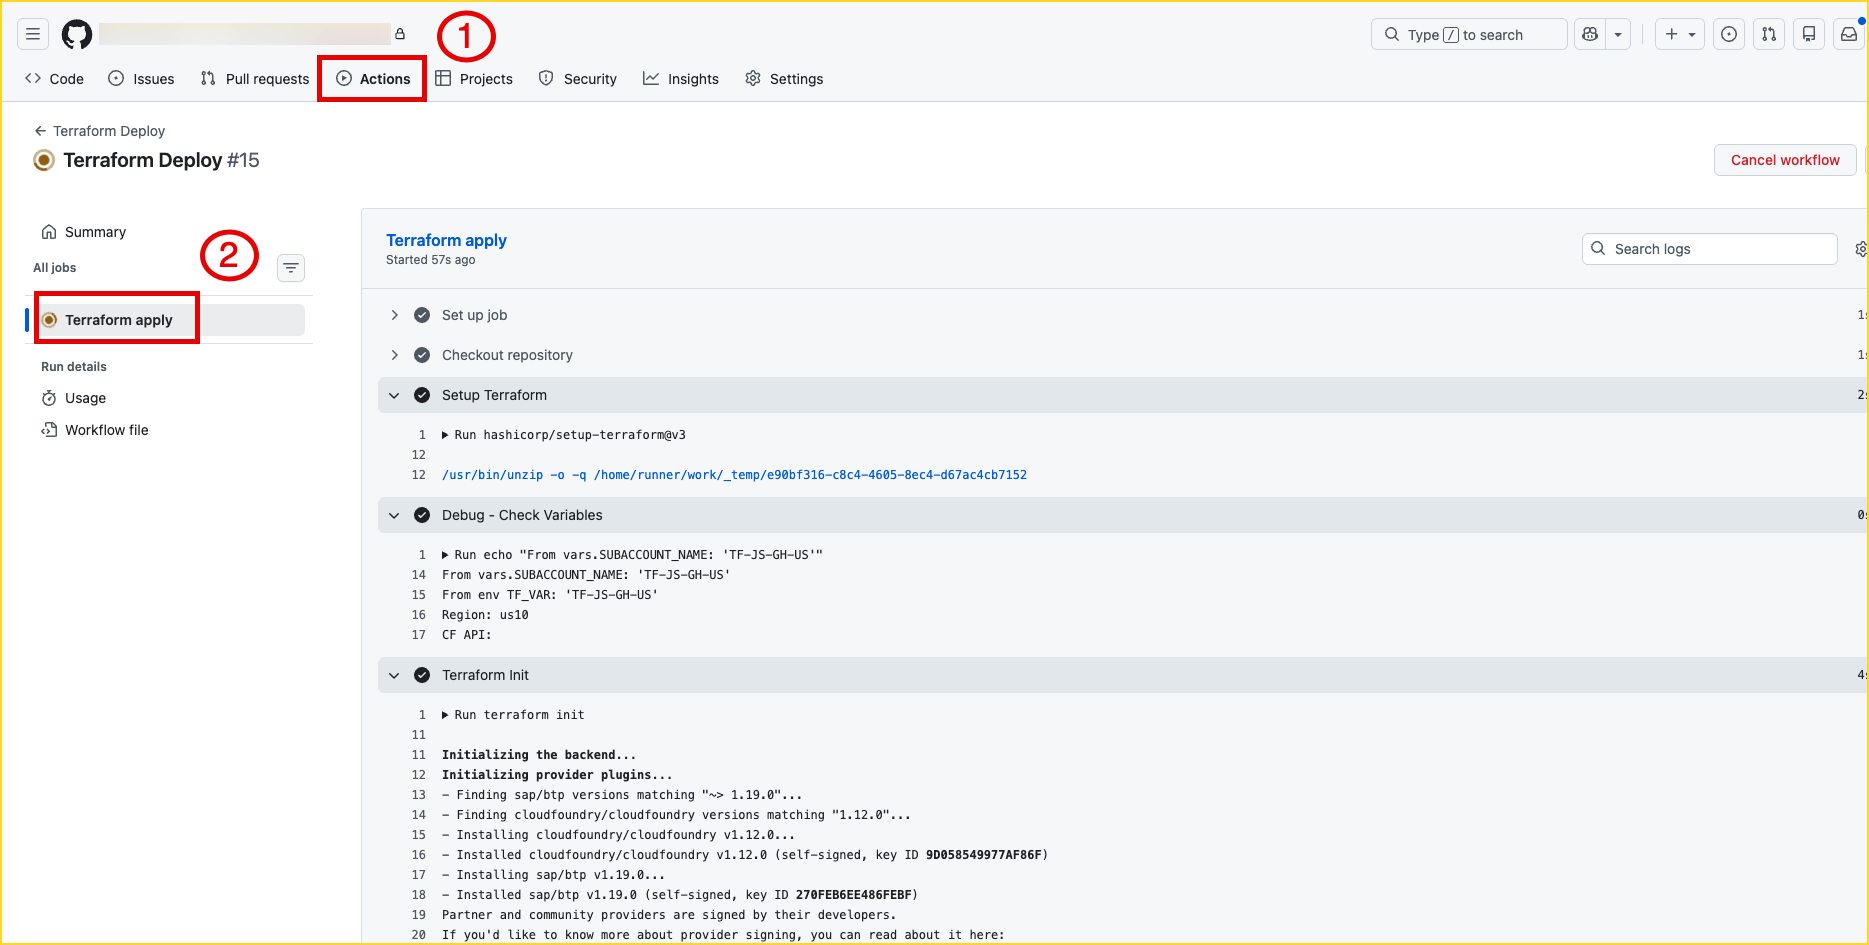1869x945 pixels.
Task: Switch to the Insights tab
Action: point(680,79)
